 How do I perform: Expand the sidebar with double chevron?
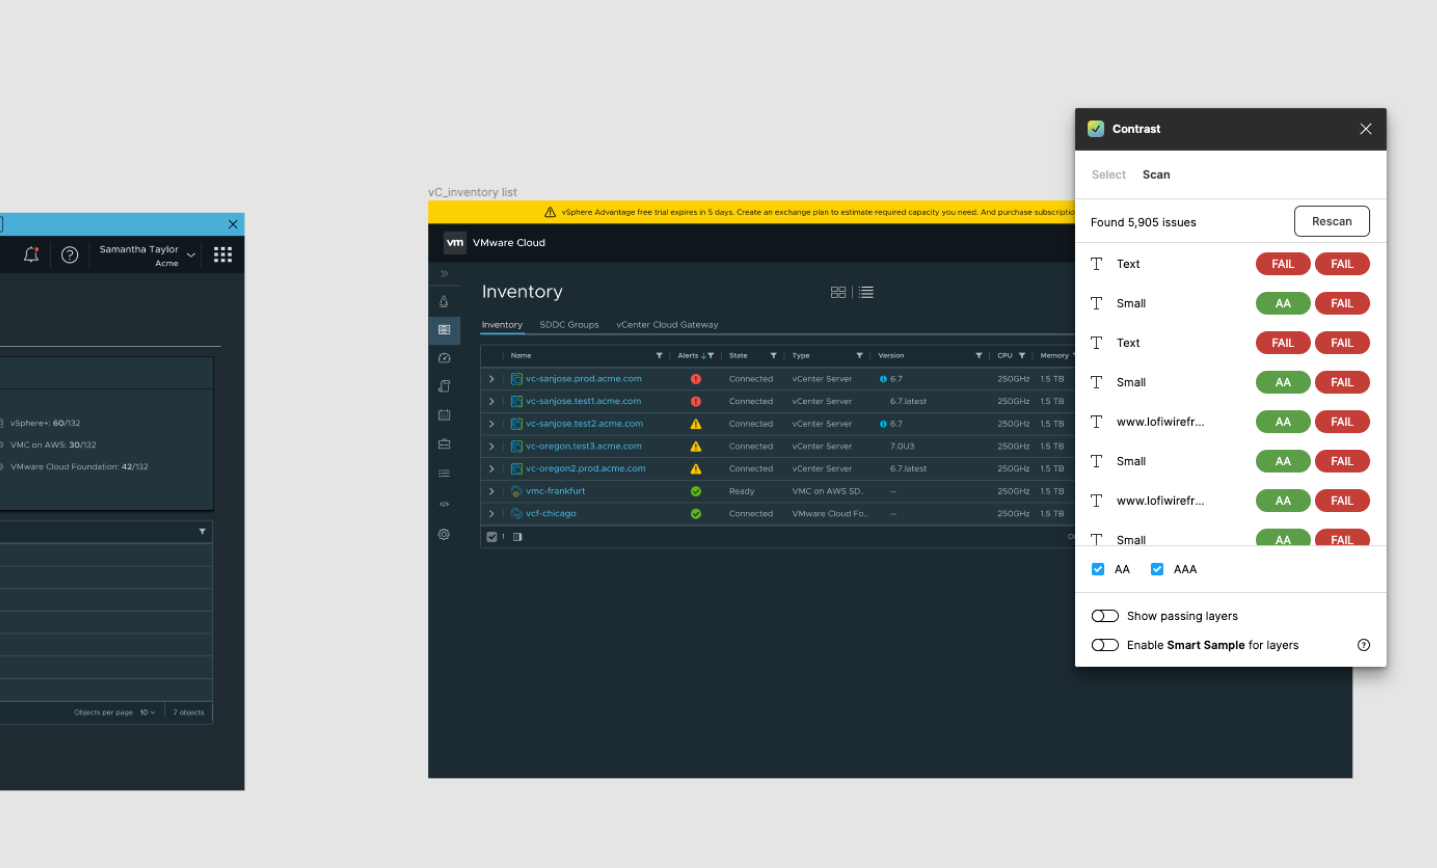click(444, 273)
